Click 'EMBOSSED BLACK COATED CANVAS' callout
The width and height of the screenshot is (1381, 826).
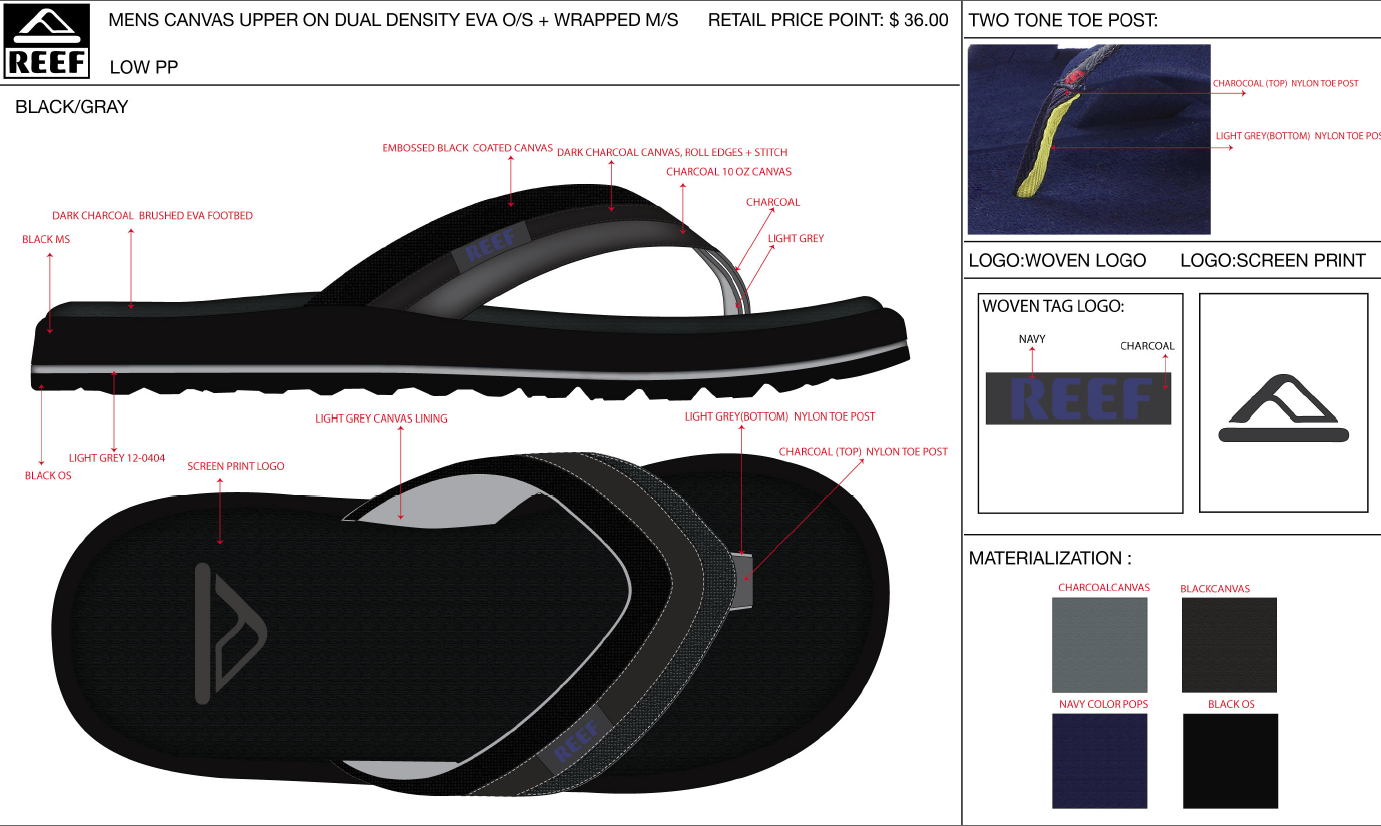point(467,148)
